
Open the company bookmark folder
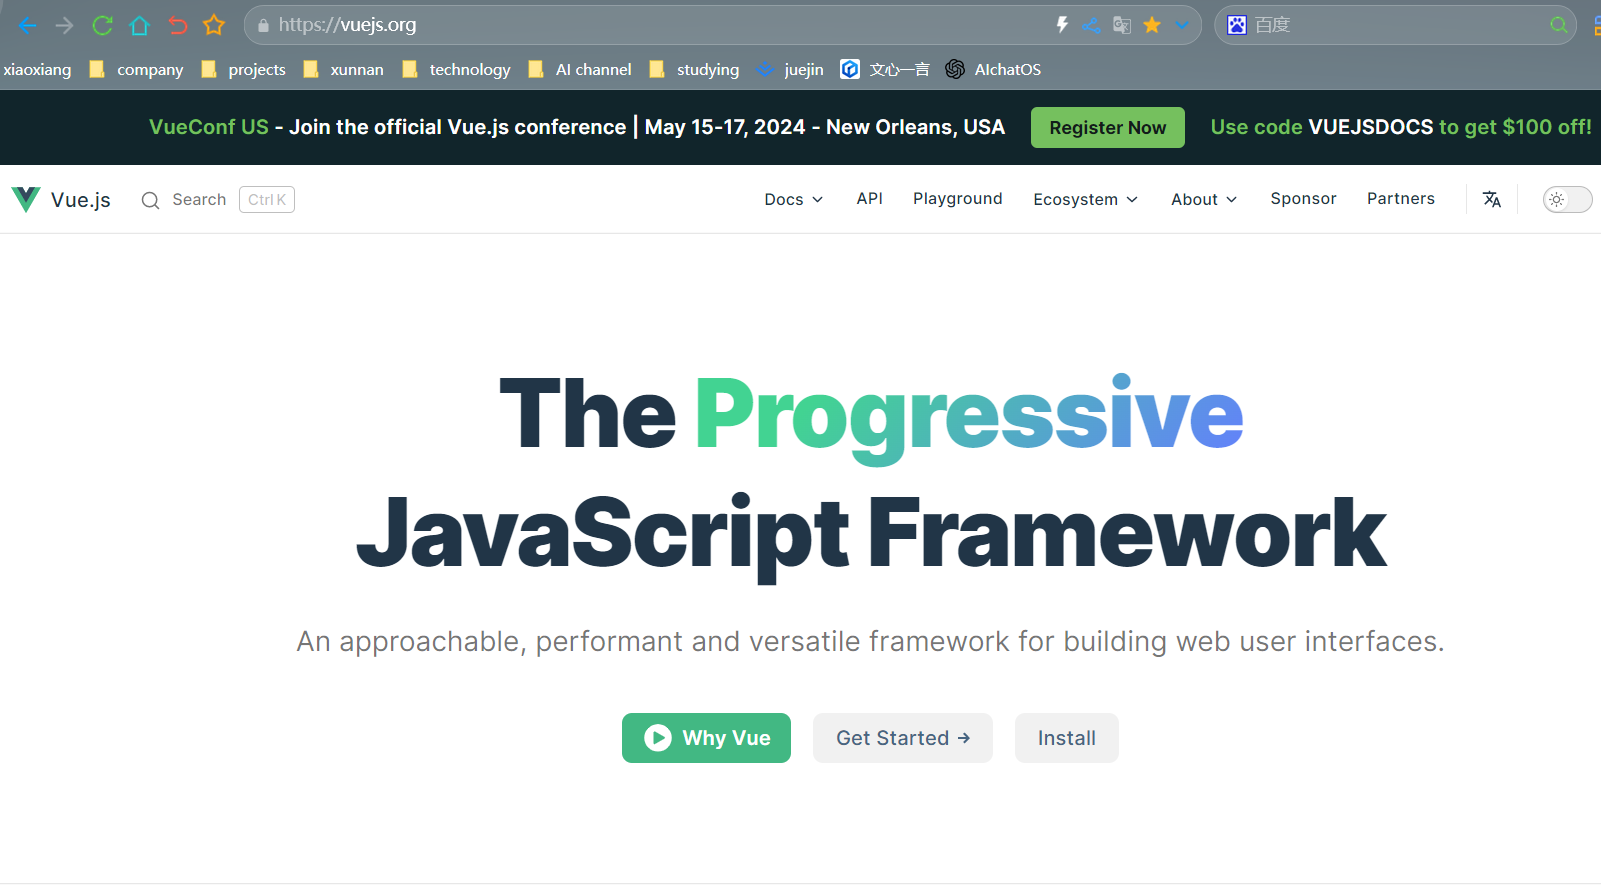(137, 69)
